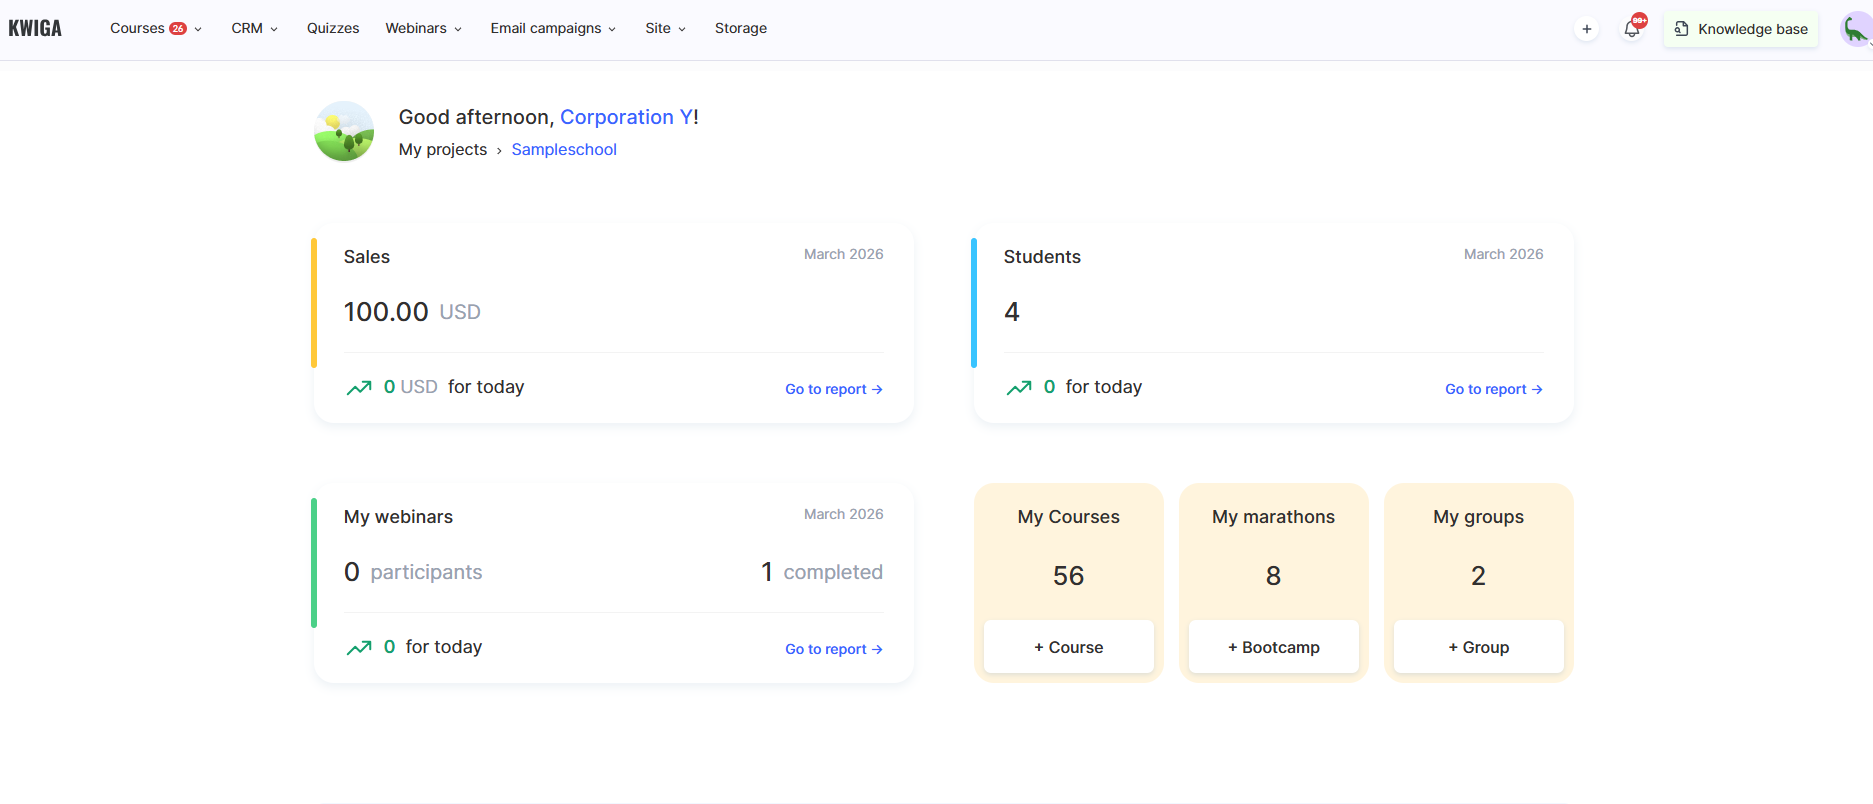This screenshot has height=804, width=1873.
Task: Click the landscape project avatar image
Action: pos(344,131)
